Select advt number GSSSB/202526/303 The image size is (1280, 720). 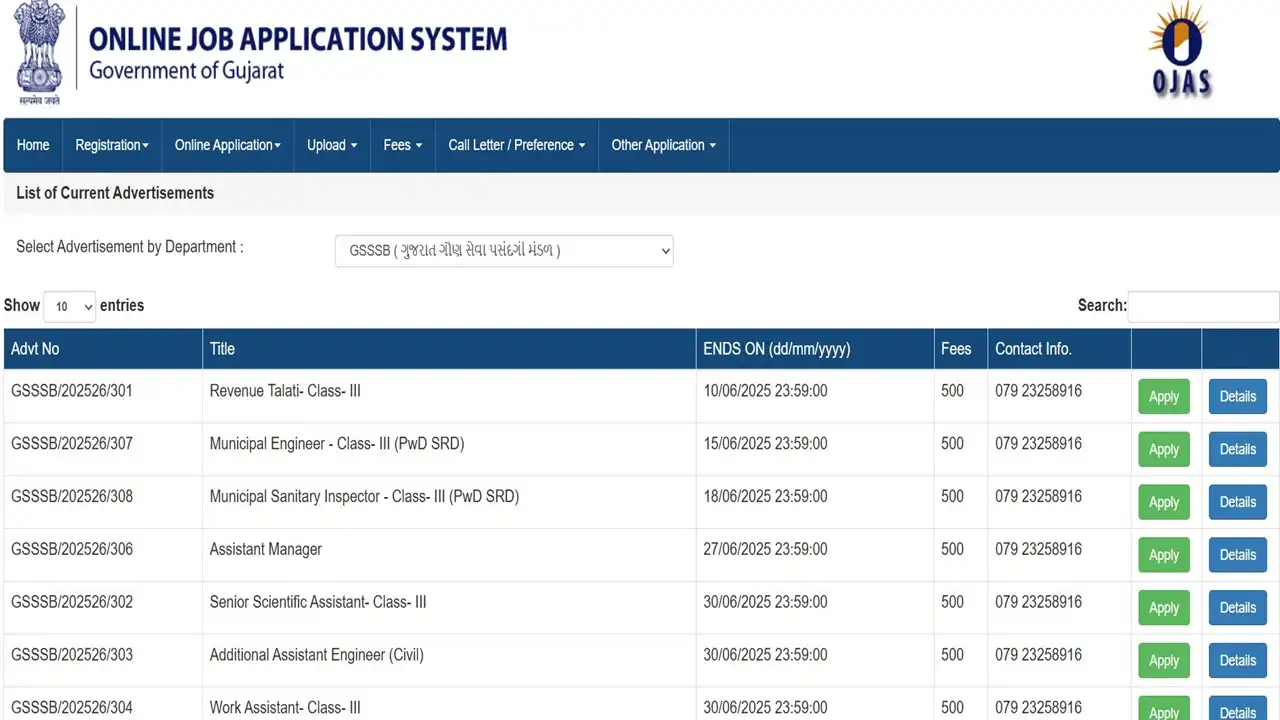pyautogui.click(x=72, y=656)
